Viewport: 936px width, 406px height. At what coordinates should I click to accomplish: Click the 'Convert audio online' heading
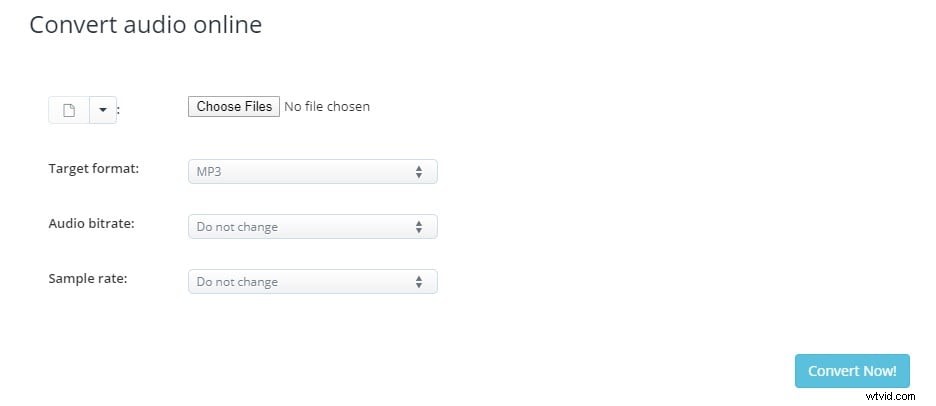click(146, 25)
